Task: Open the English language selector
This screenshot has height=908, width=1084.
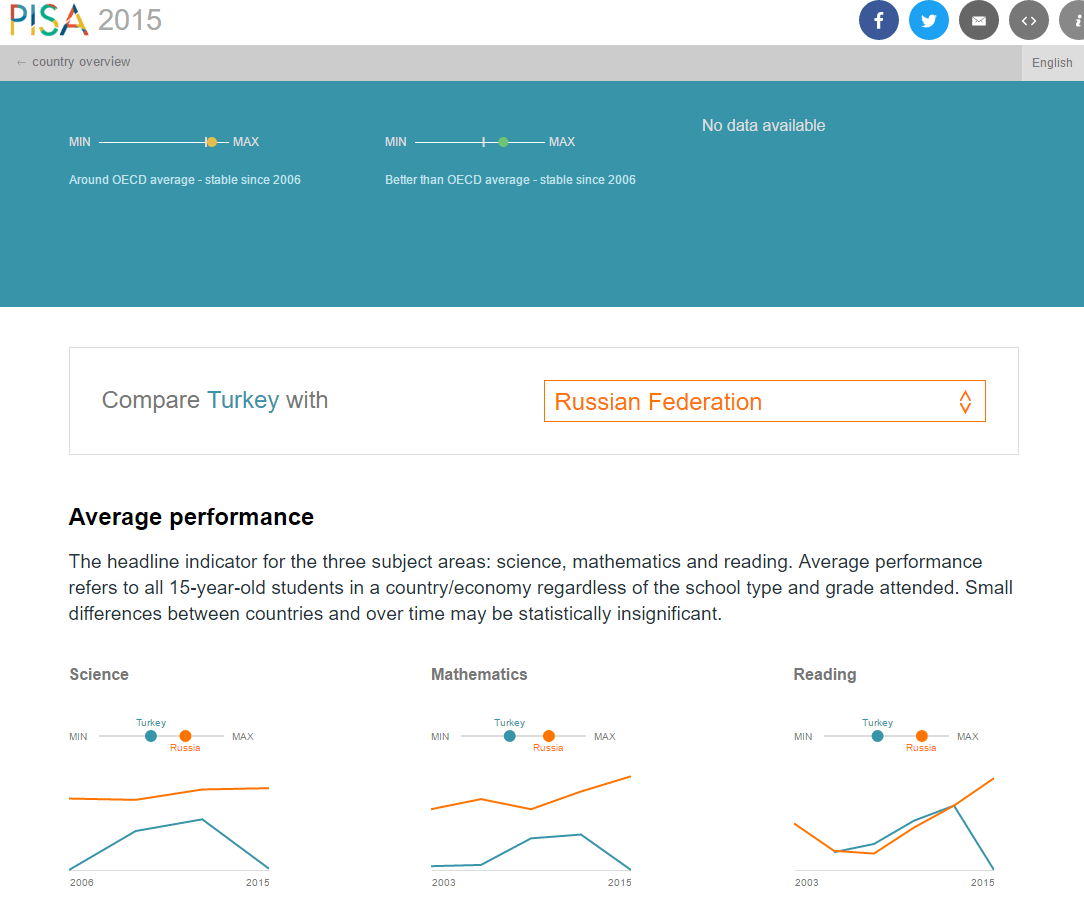Action: coord(1052,62)
